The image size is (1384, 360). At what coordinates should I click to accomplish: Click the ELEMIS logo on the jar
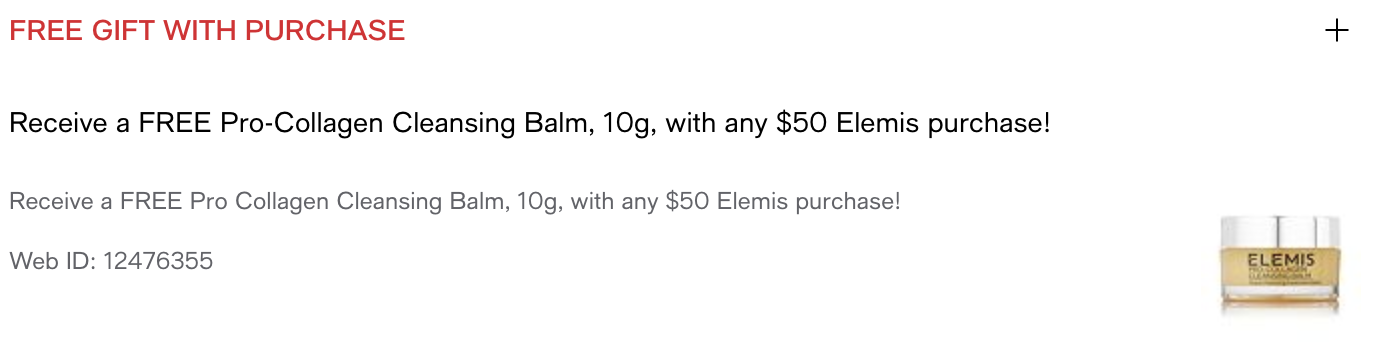[x=1280, y=259]
